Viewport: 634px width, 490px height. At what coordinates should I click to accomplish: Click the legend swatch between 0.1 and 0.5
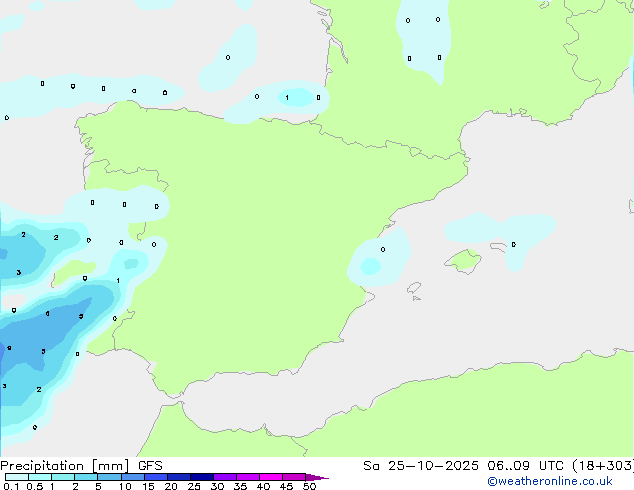(x=17, y=477)
